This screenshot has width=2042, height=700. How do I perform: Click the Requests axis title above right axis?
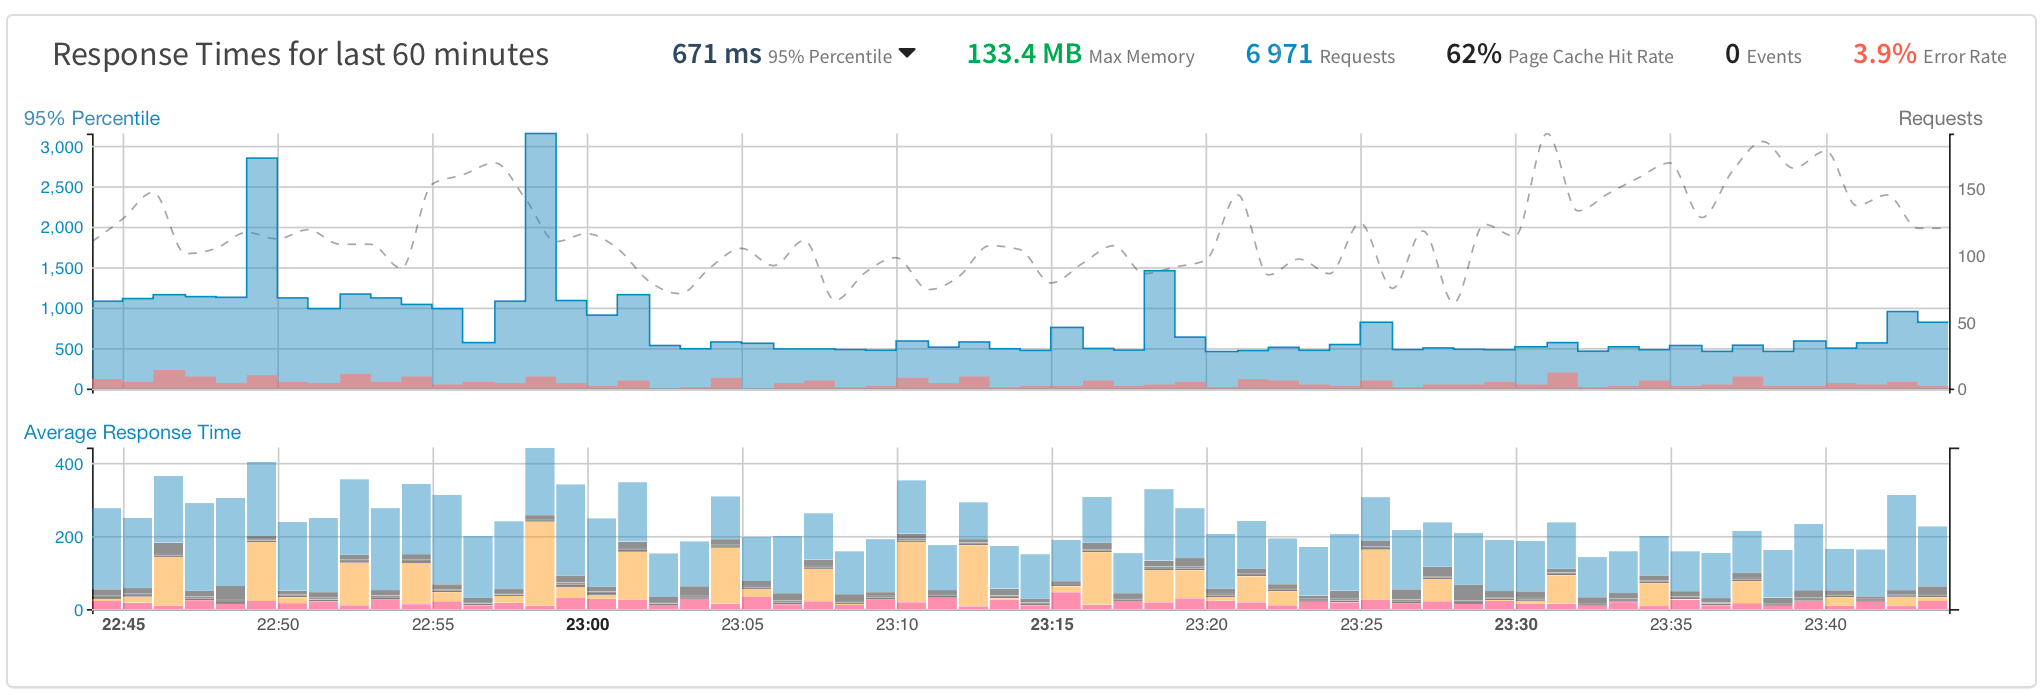click(1940, 118)
